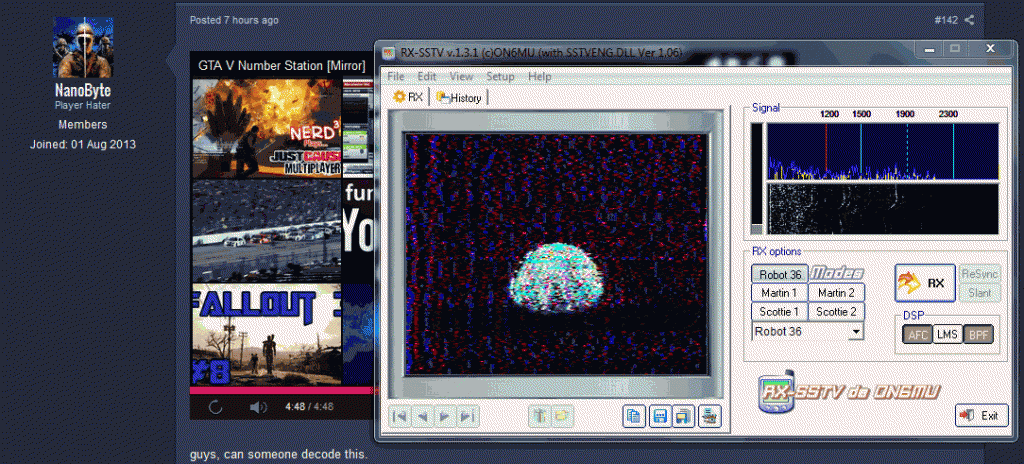This screenshot has width=1024, height=464.
Task: Click the received SSTV image display
Action: click(556, 254)
